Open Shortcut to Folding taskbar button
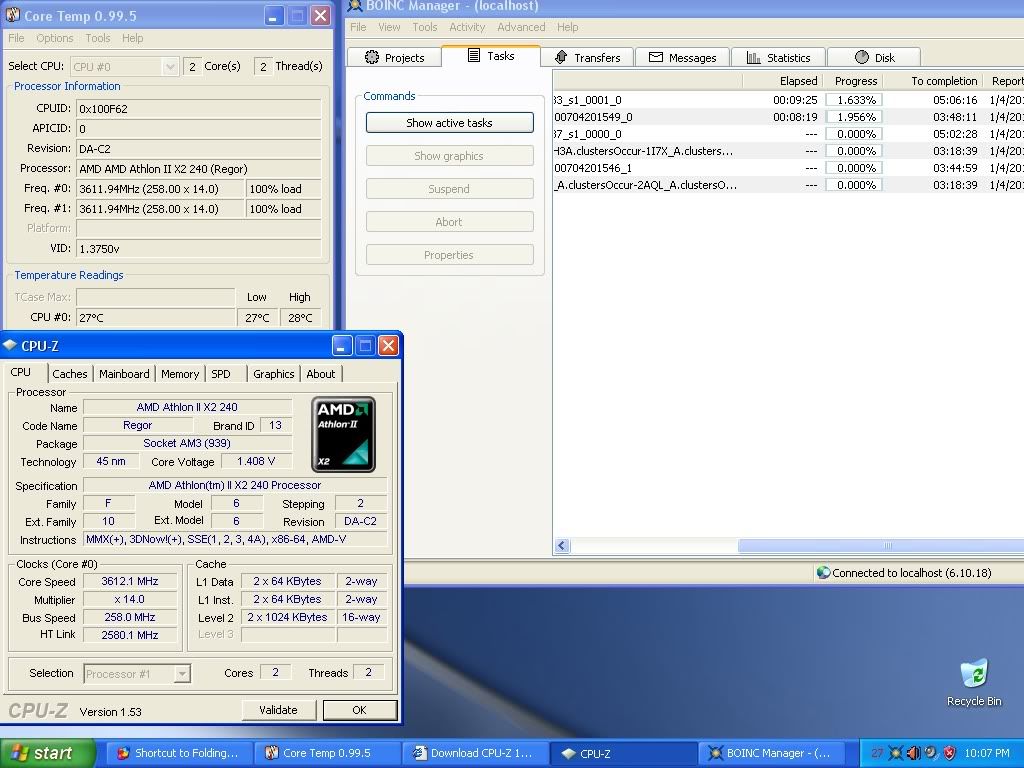Image resolution: width=1024 pixels, height=768 pixels. tap(178, 753)
